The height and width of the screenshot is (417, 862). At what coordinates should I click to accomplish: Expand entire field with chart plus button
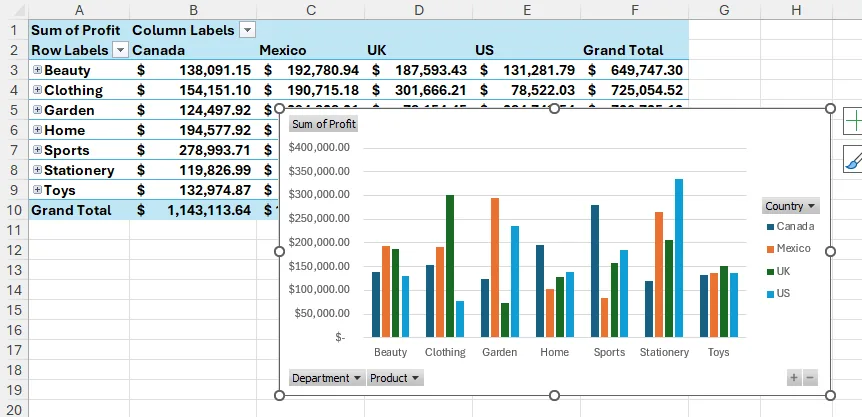point(794,377)
